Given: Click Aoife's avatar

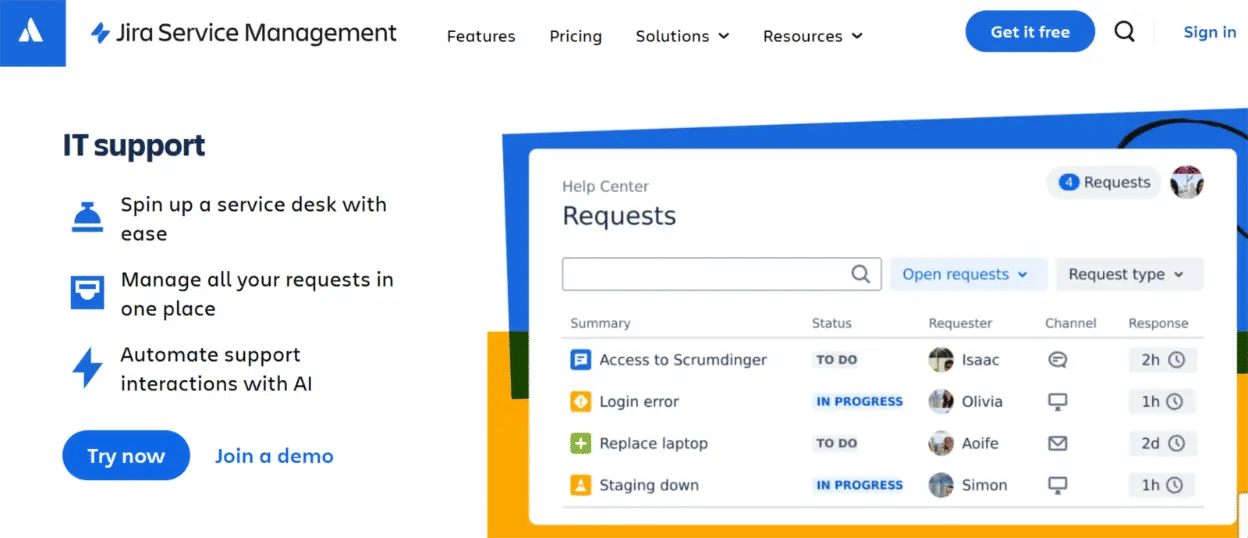Looking at the screenshot, I should coord(941,443).
